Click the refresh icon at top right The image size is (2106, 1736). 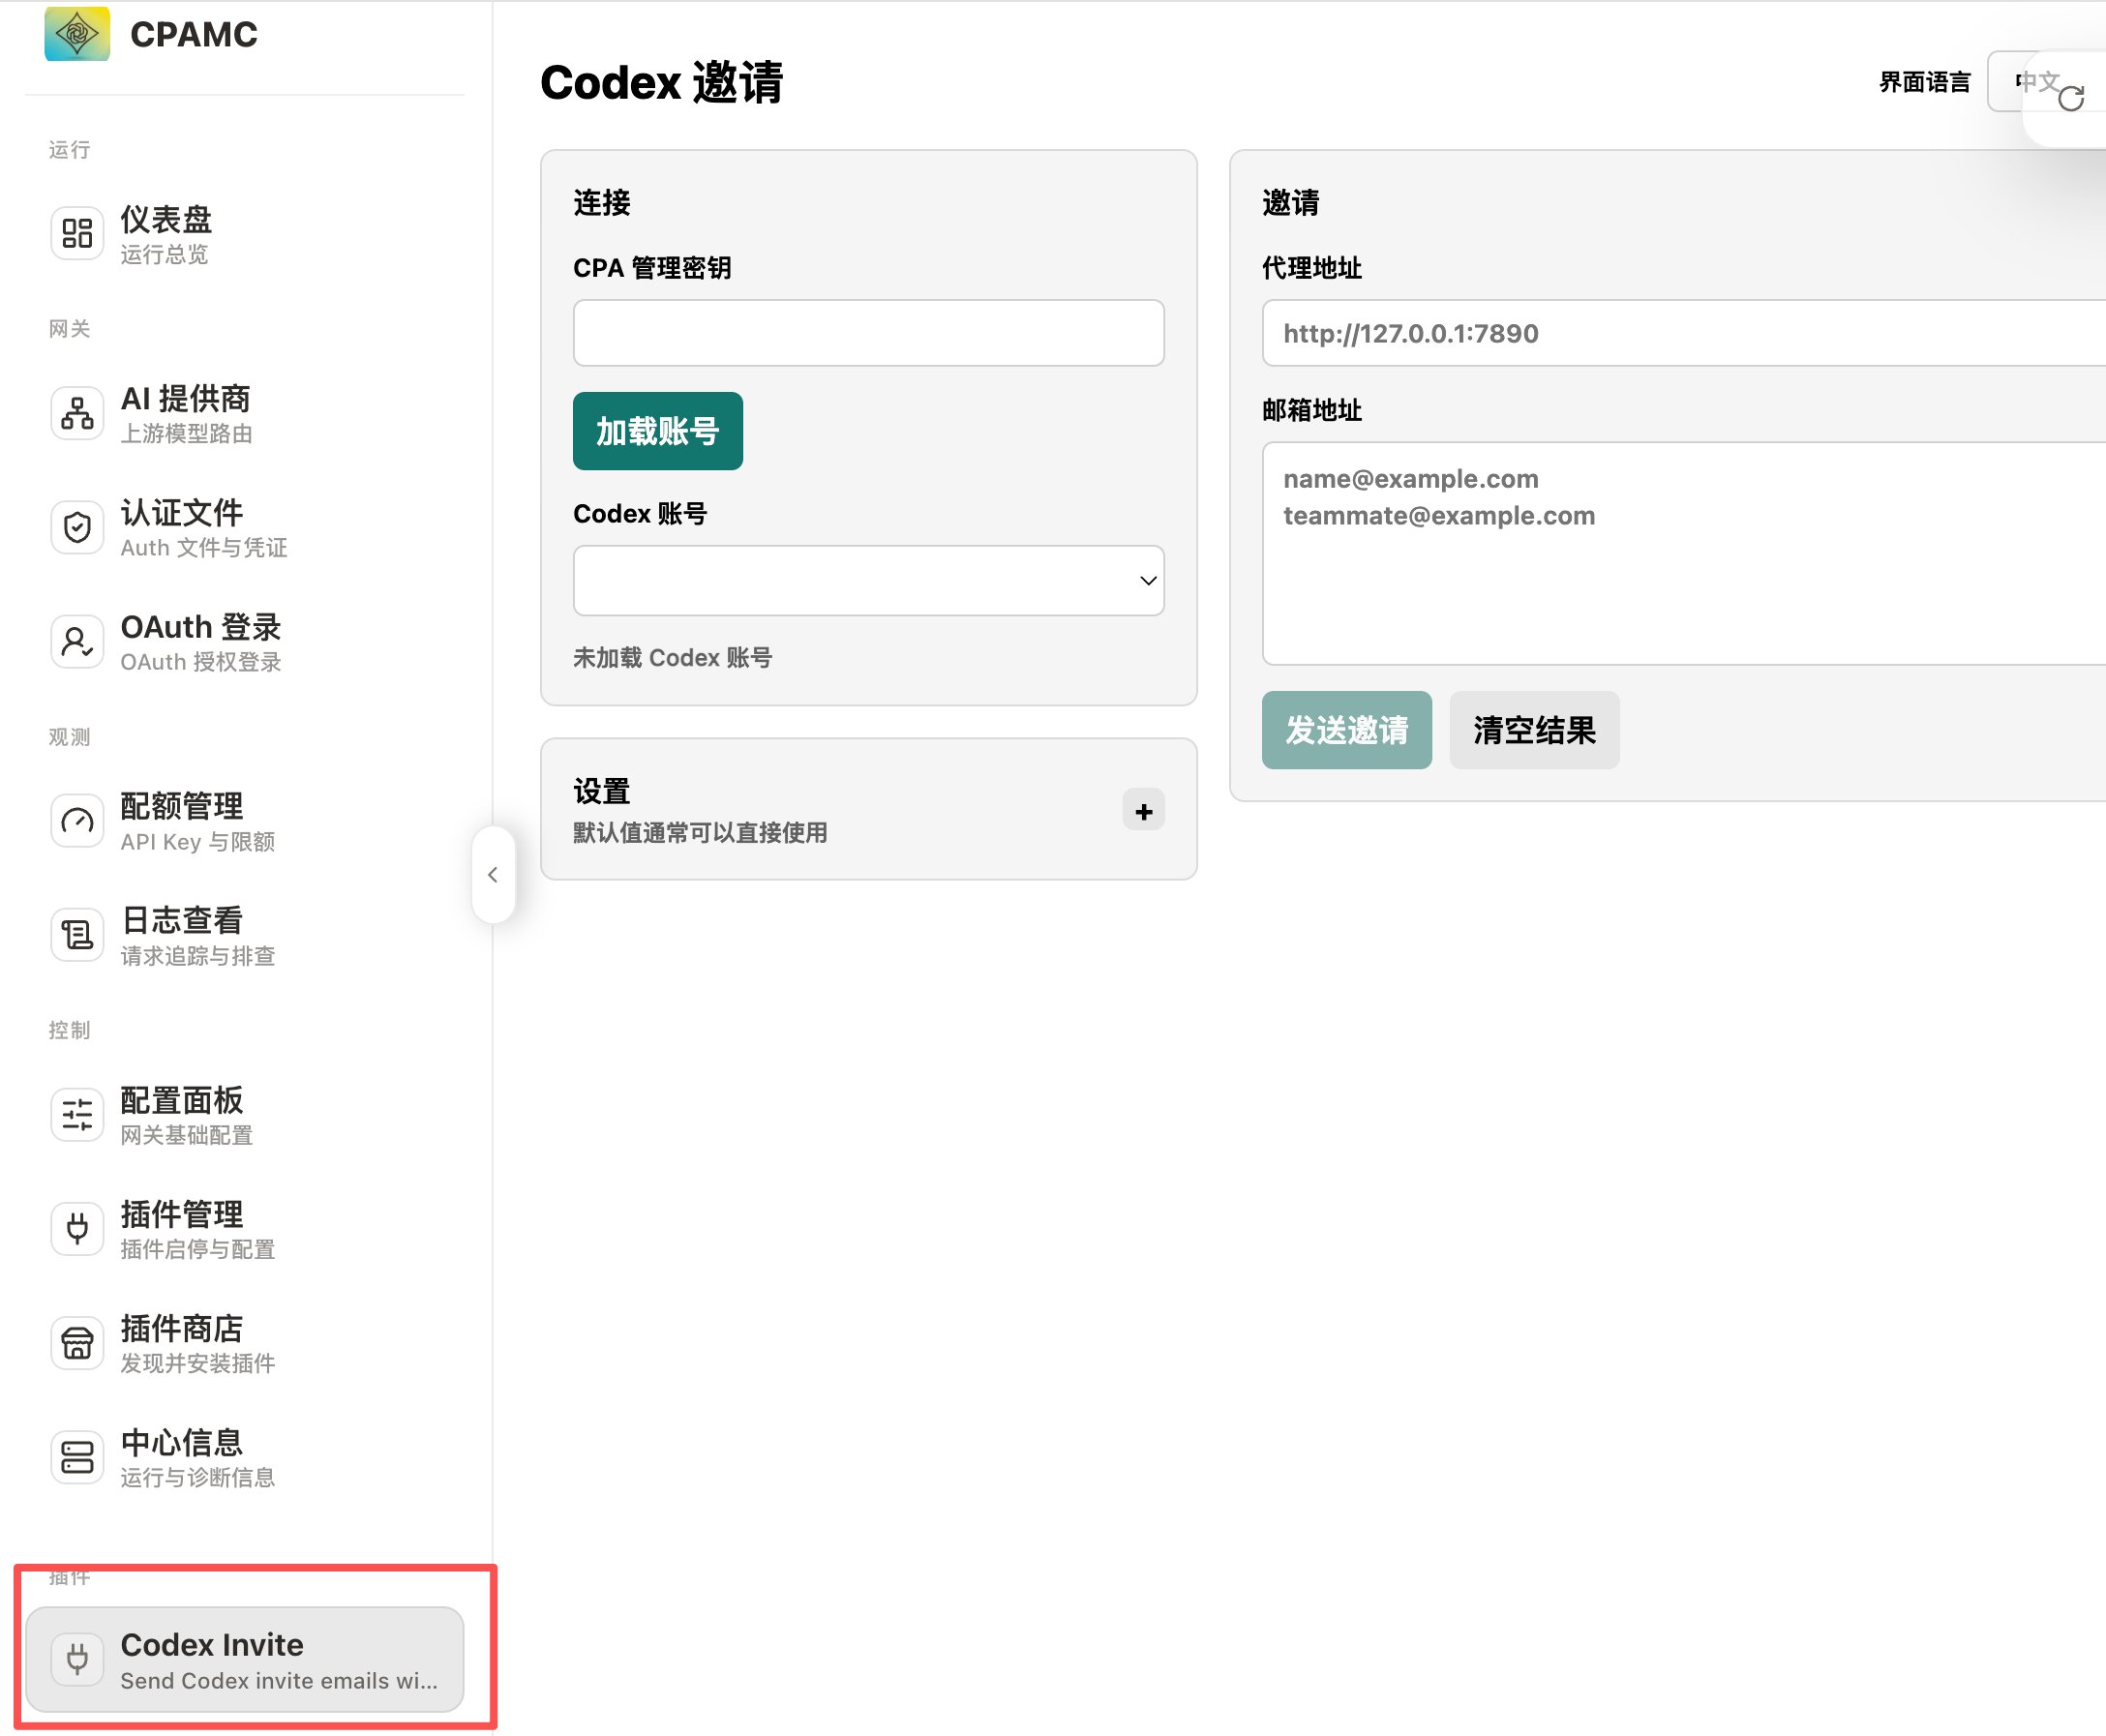(x=2071, y=97)
